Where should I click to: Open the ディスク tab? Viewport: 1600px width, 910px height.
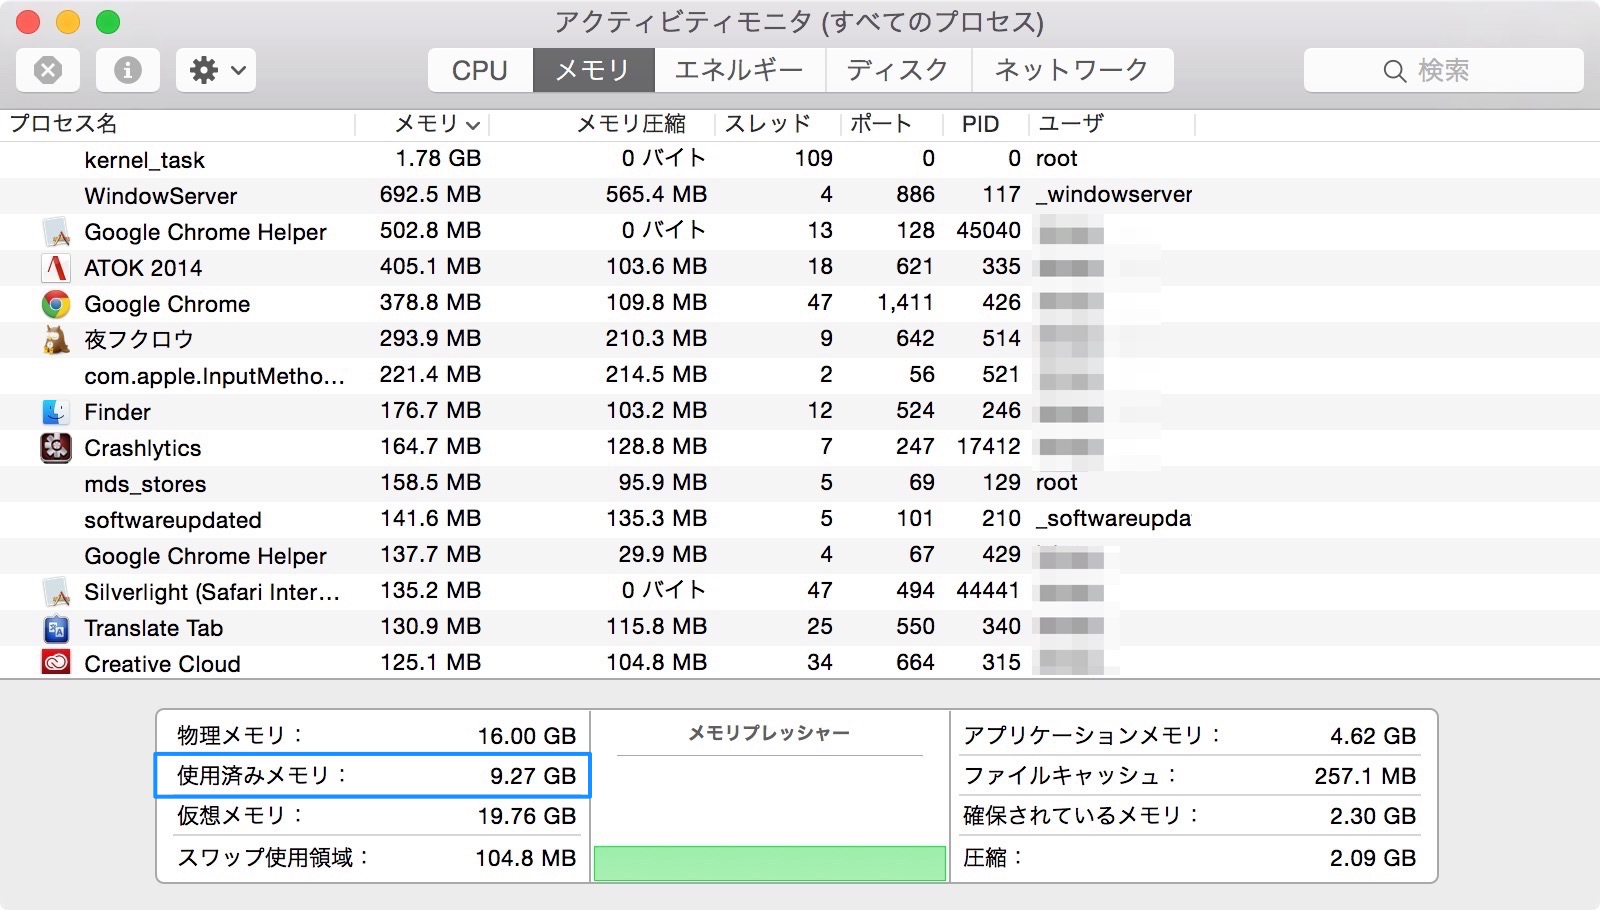coord(898,70)
